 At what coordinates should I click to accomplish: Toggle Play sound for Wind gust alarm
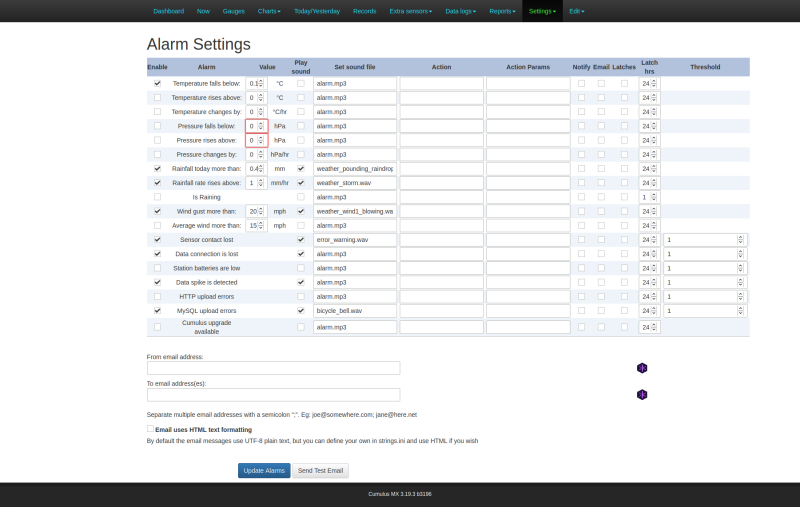[301, 211]
